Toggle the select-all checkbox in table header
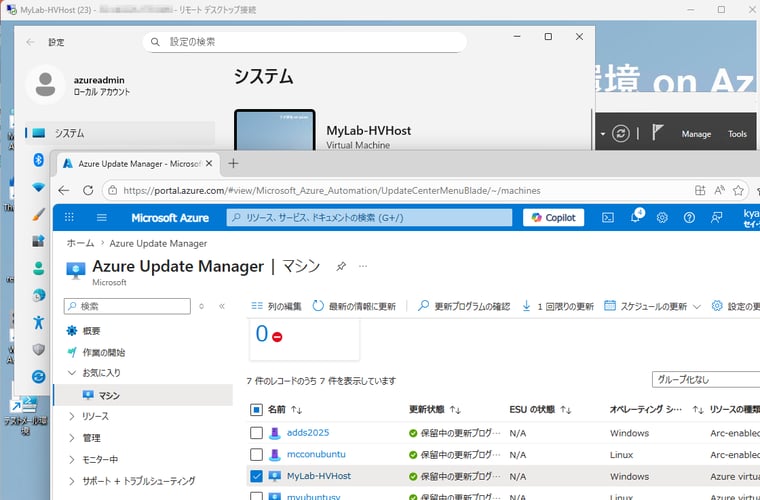760x500 pixels. pyautogui.click(x=256, y=410)
